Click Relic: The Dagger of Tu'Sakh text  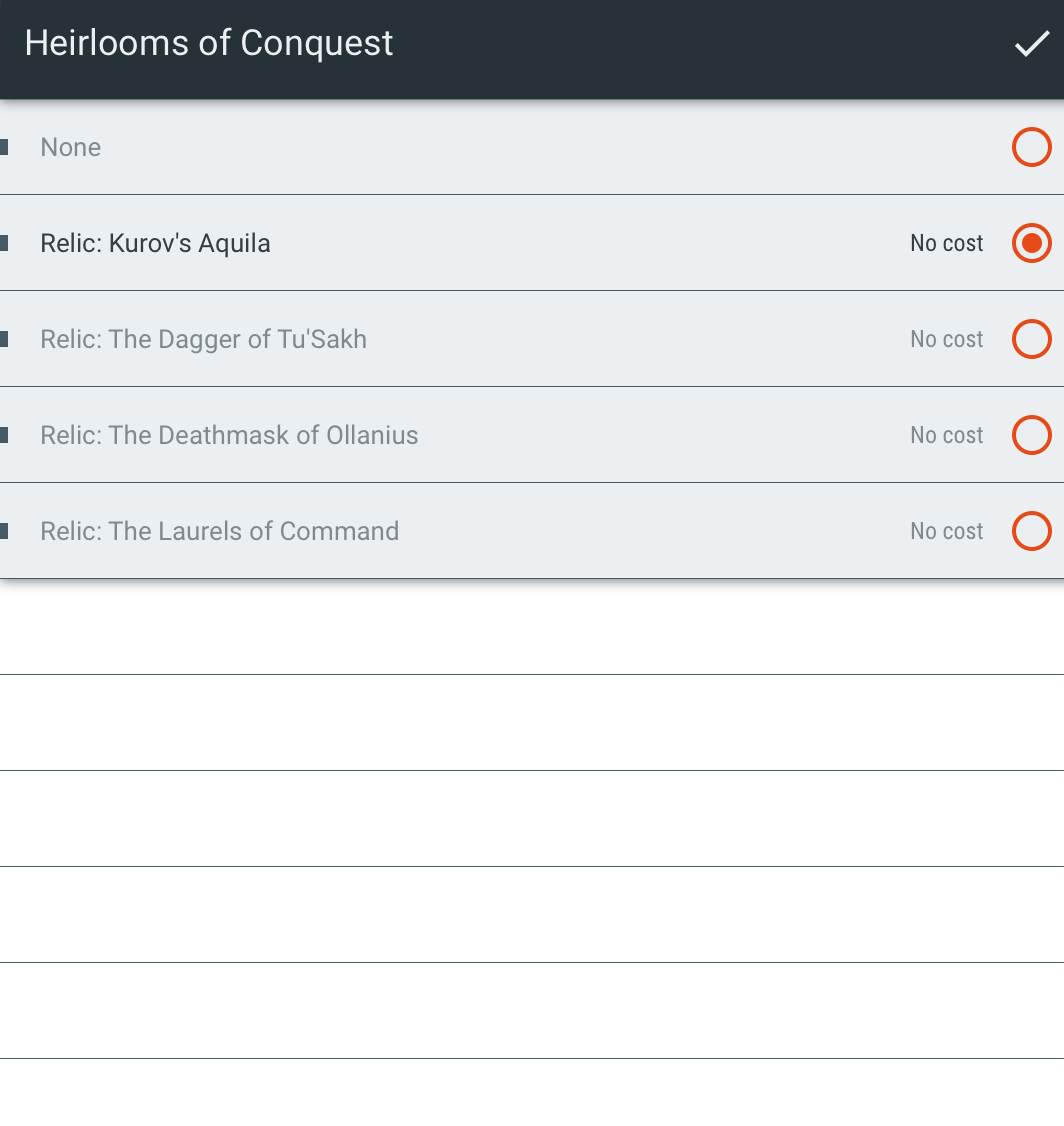tap(203, 339)
